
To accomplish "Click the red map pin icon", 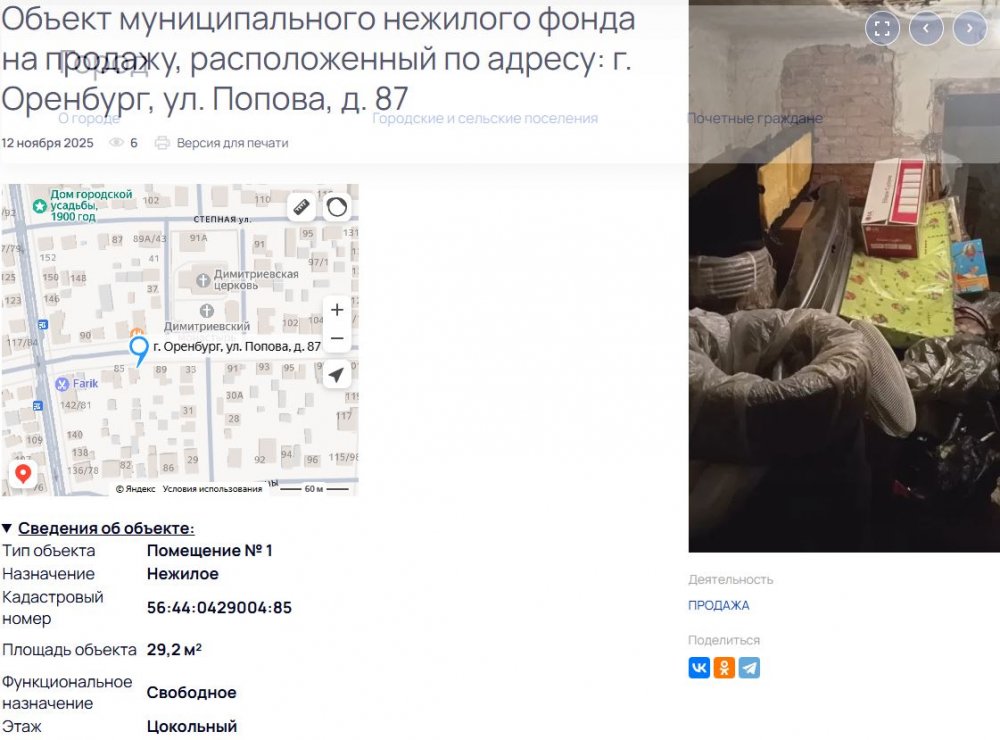I will coord(24,473).
